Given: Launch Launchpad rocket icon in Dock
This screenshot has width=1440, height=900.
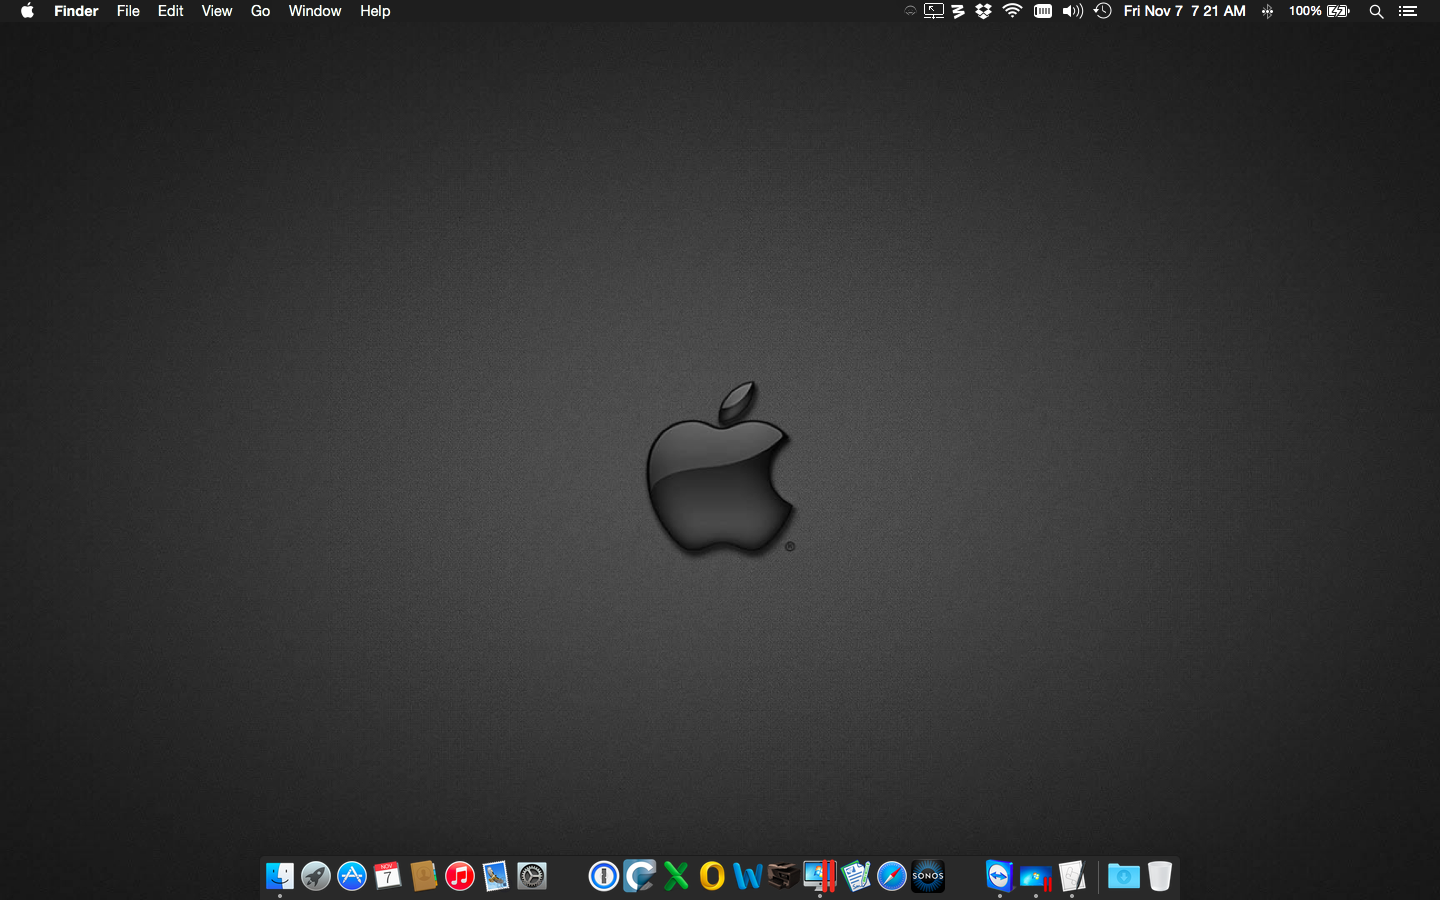Looking at the screenshot, I should (x=316, y=876).
